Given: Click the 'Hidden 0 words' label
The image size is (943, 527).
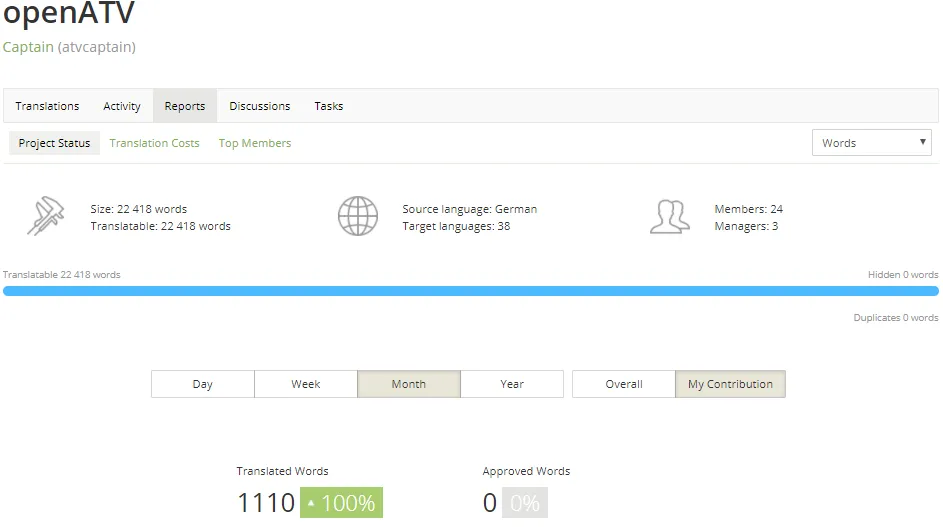Looking at the screenshot, I should (x=903, y=274).
